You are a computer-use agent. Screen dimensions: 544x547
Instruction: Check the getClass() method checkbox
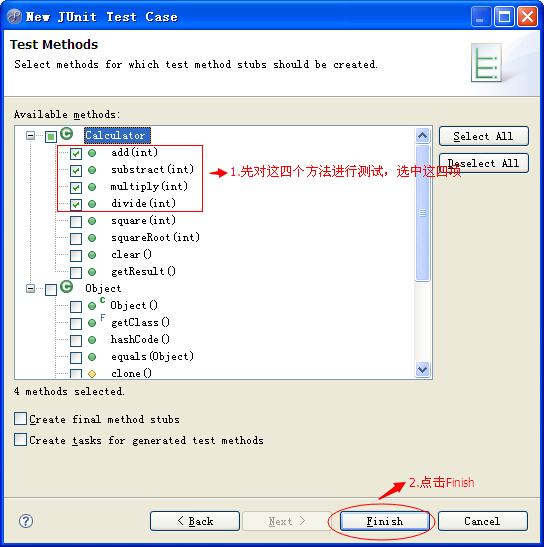pyautogui.click(x=76, y=324)
